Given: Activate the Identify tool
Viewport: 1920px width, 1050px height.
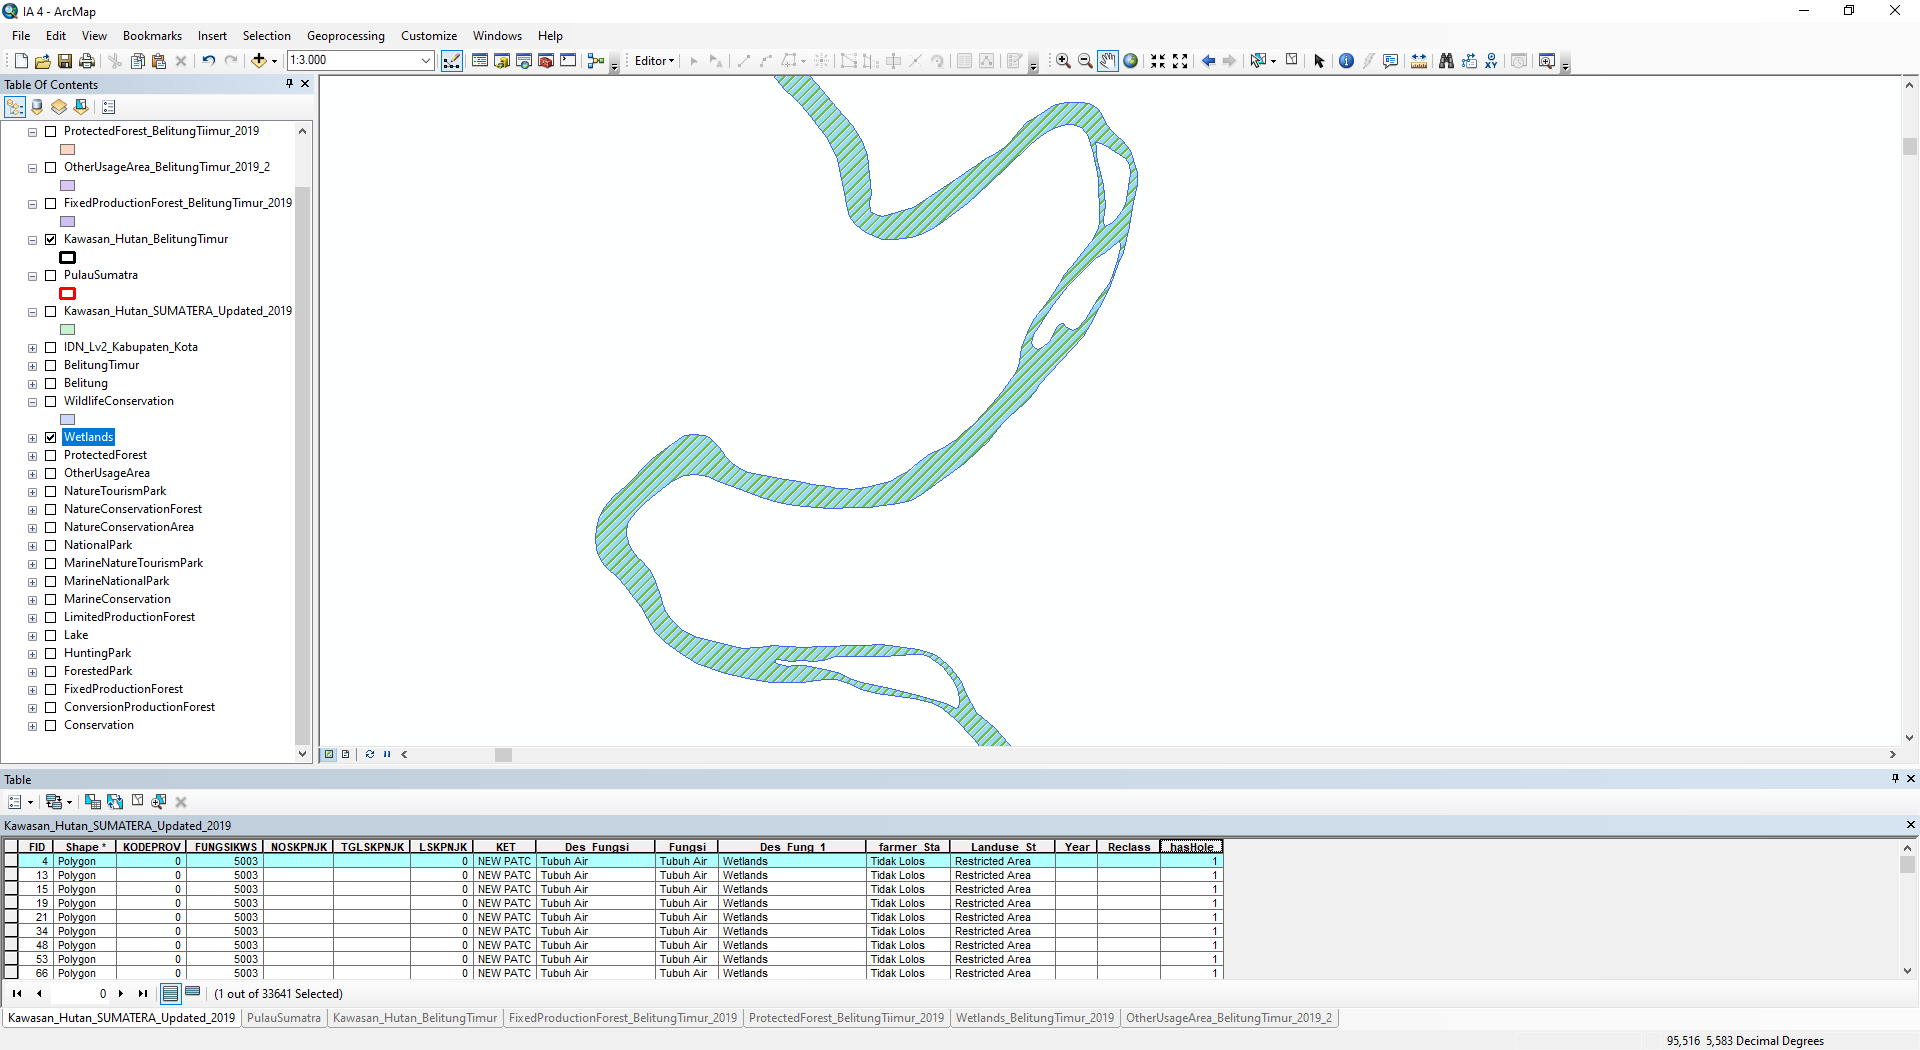Looking at the screenshot, I should 1346,61.
